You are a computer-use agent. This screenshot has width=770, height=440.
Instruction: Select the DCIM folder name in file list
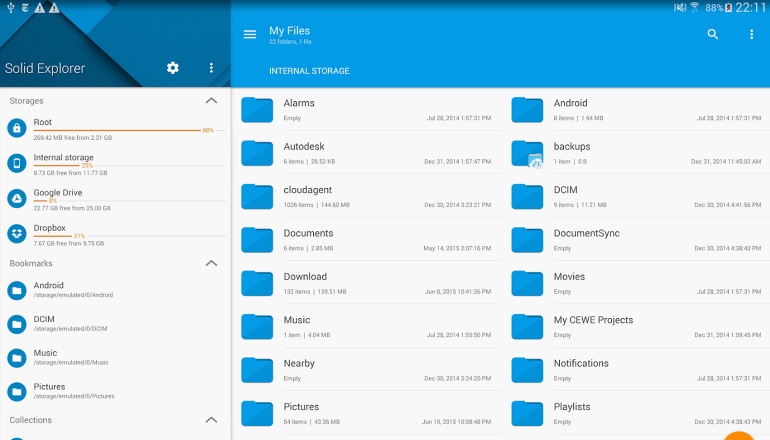click(565, 190)
